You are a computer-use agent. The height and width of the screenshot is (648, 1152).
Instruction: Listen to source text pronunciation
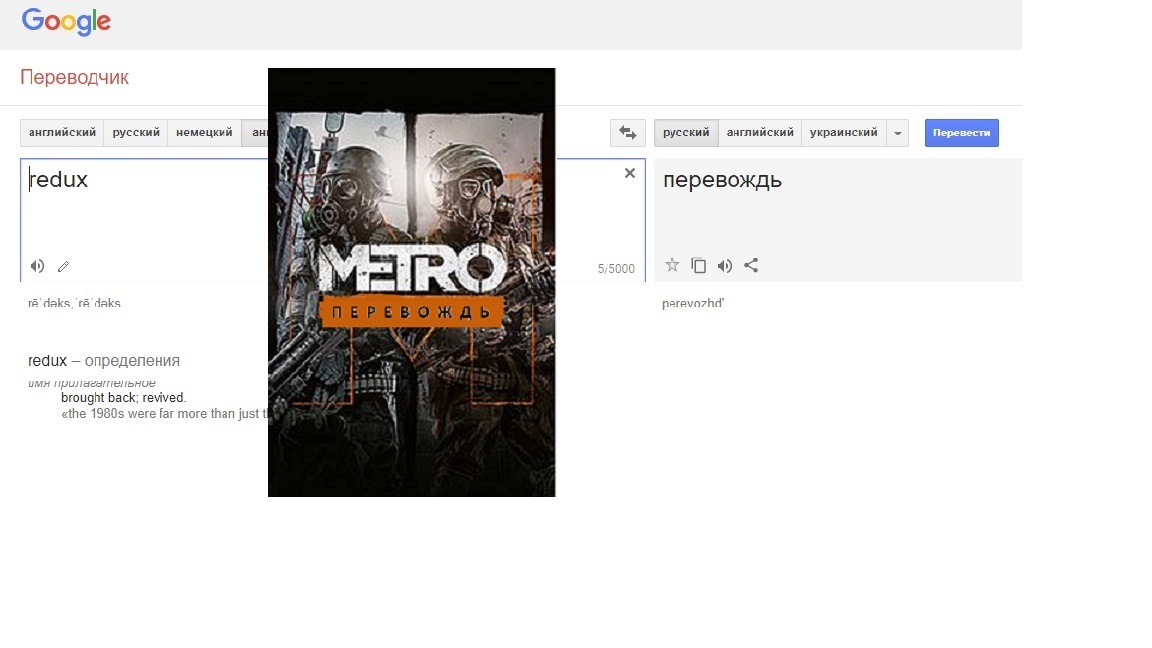pyautogui.click(x=37, y=266)
